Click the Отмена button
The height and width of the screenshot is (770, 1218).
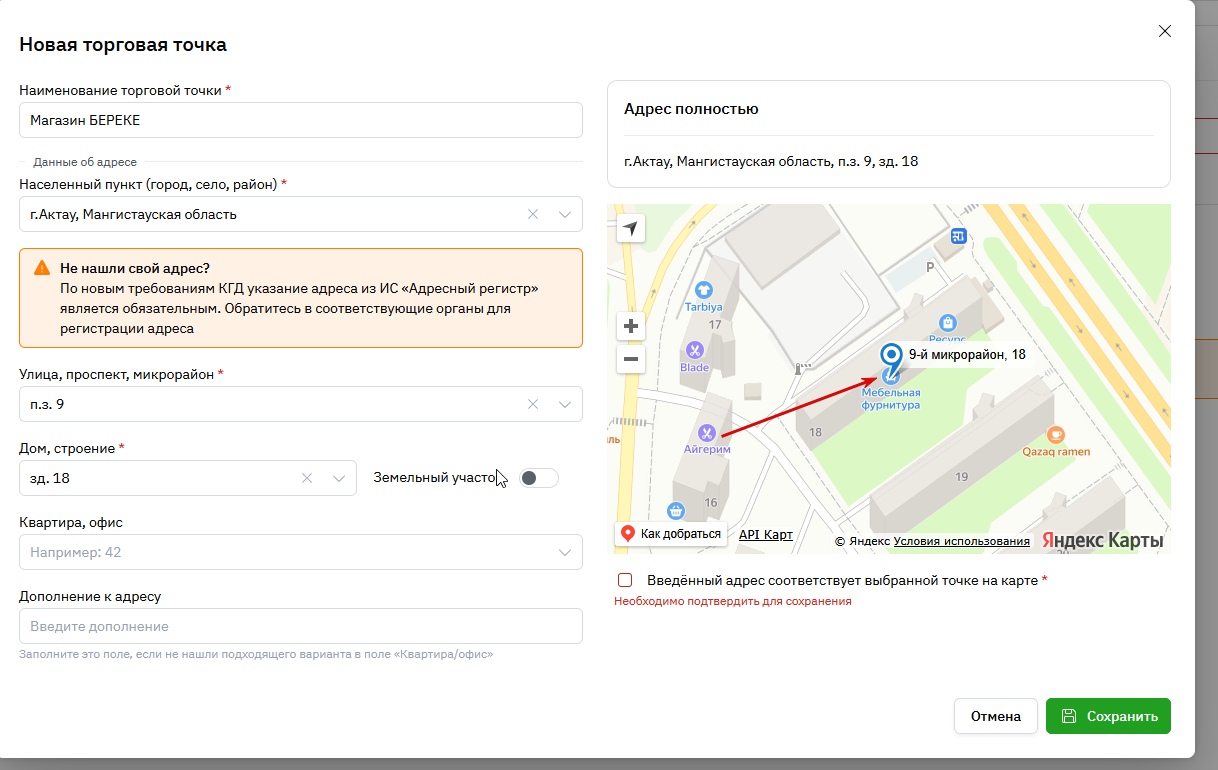pyautogui.click(x=996, y=716)
